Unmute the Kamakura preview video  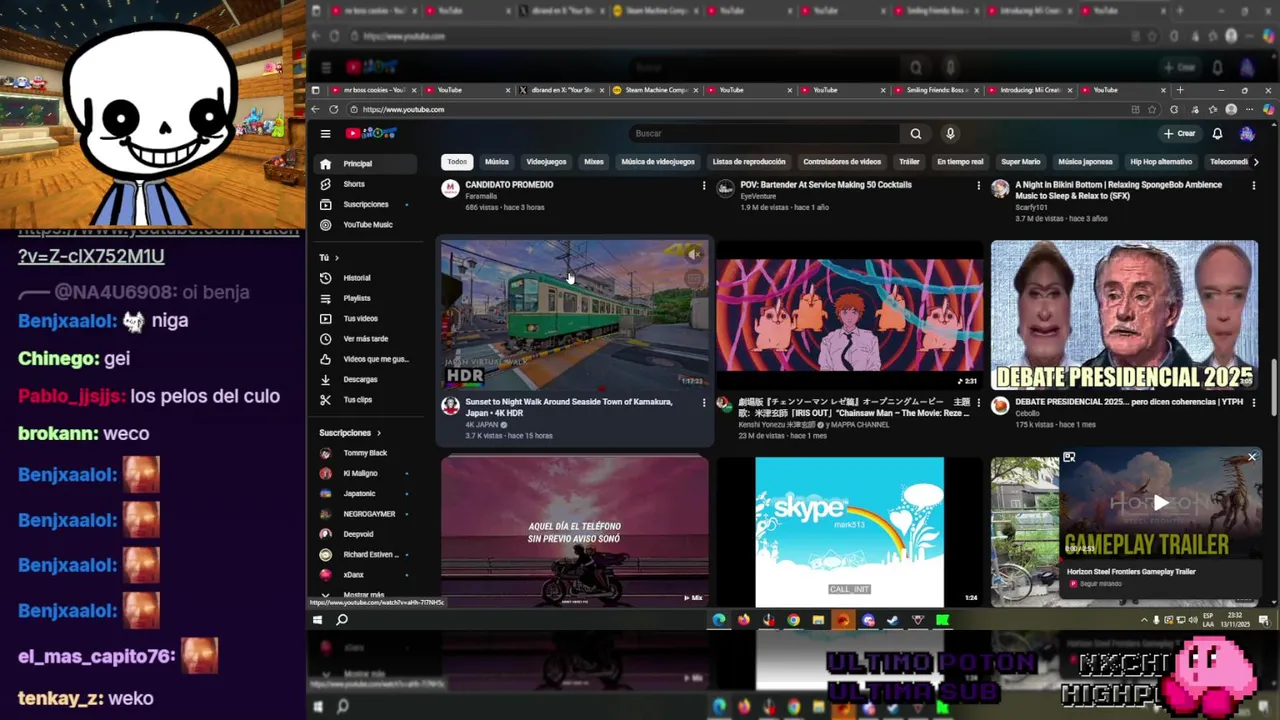click(x=694, y=254)
